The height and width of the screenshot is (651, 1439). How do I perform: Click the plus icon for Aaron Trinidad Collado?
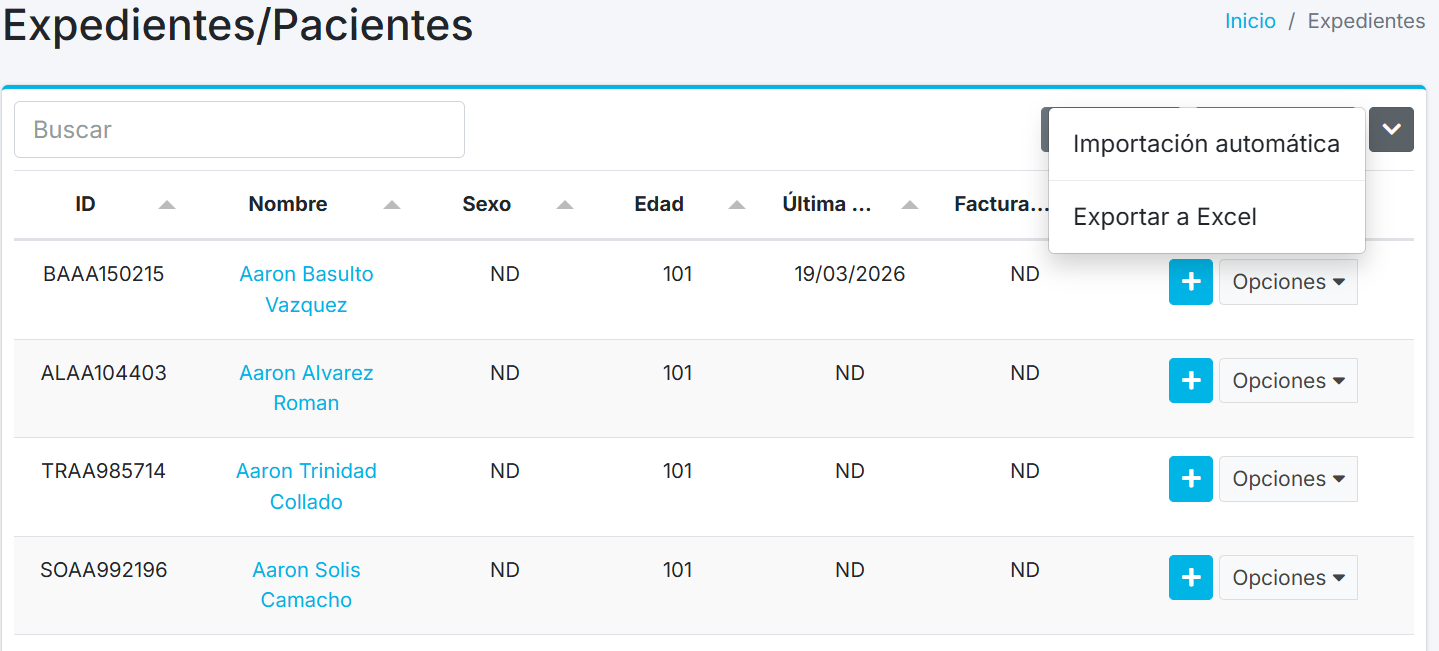pyautogui.click(x=1190, y=479)
